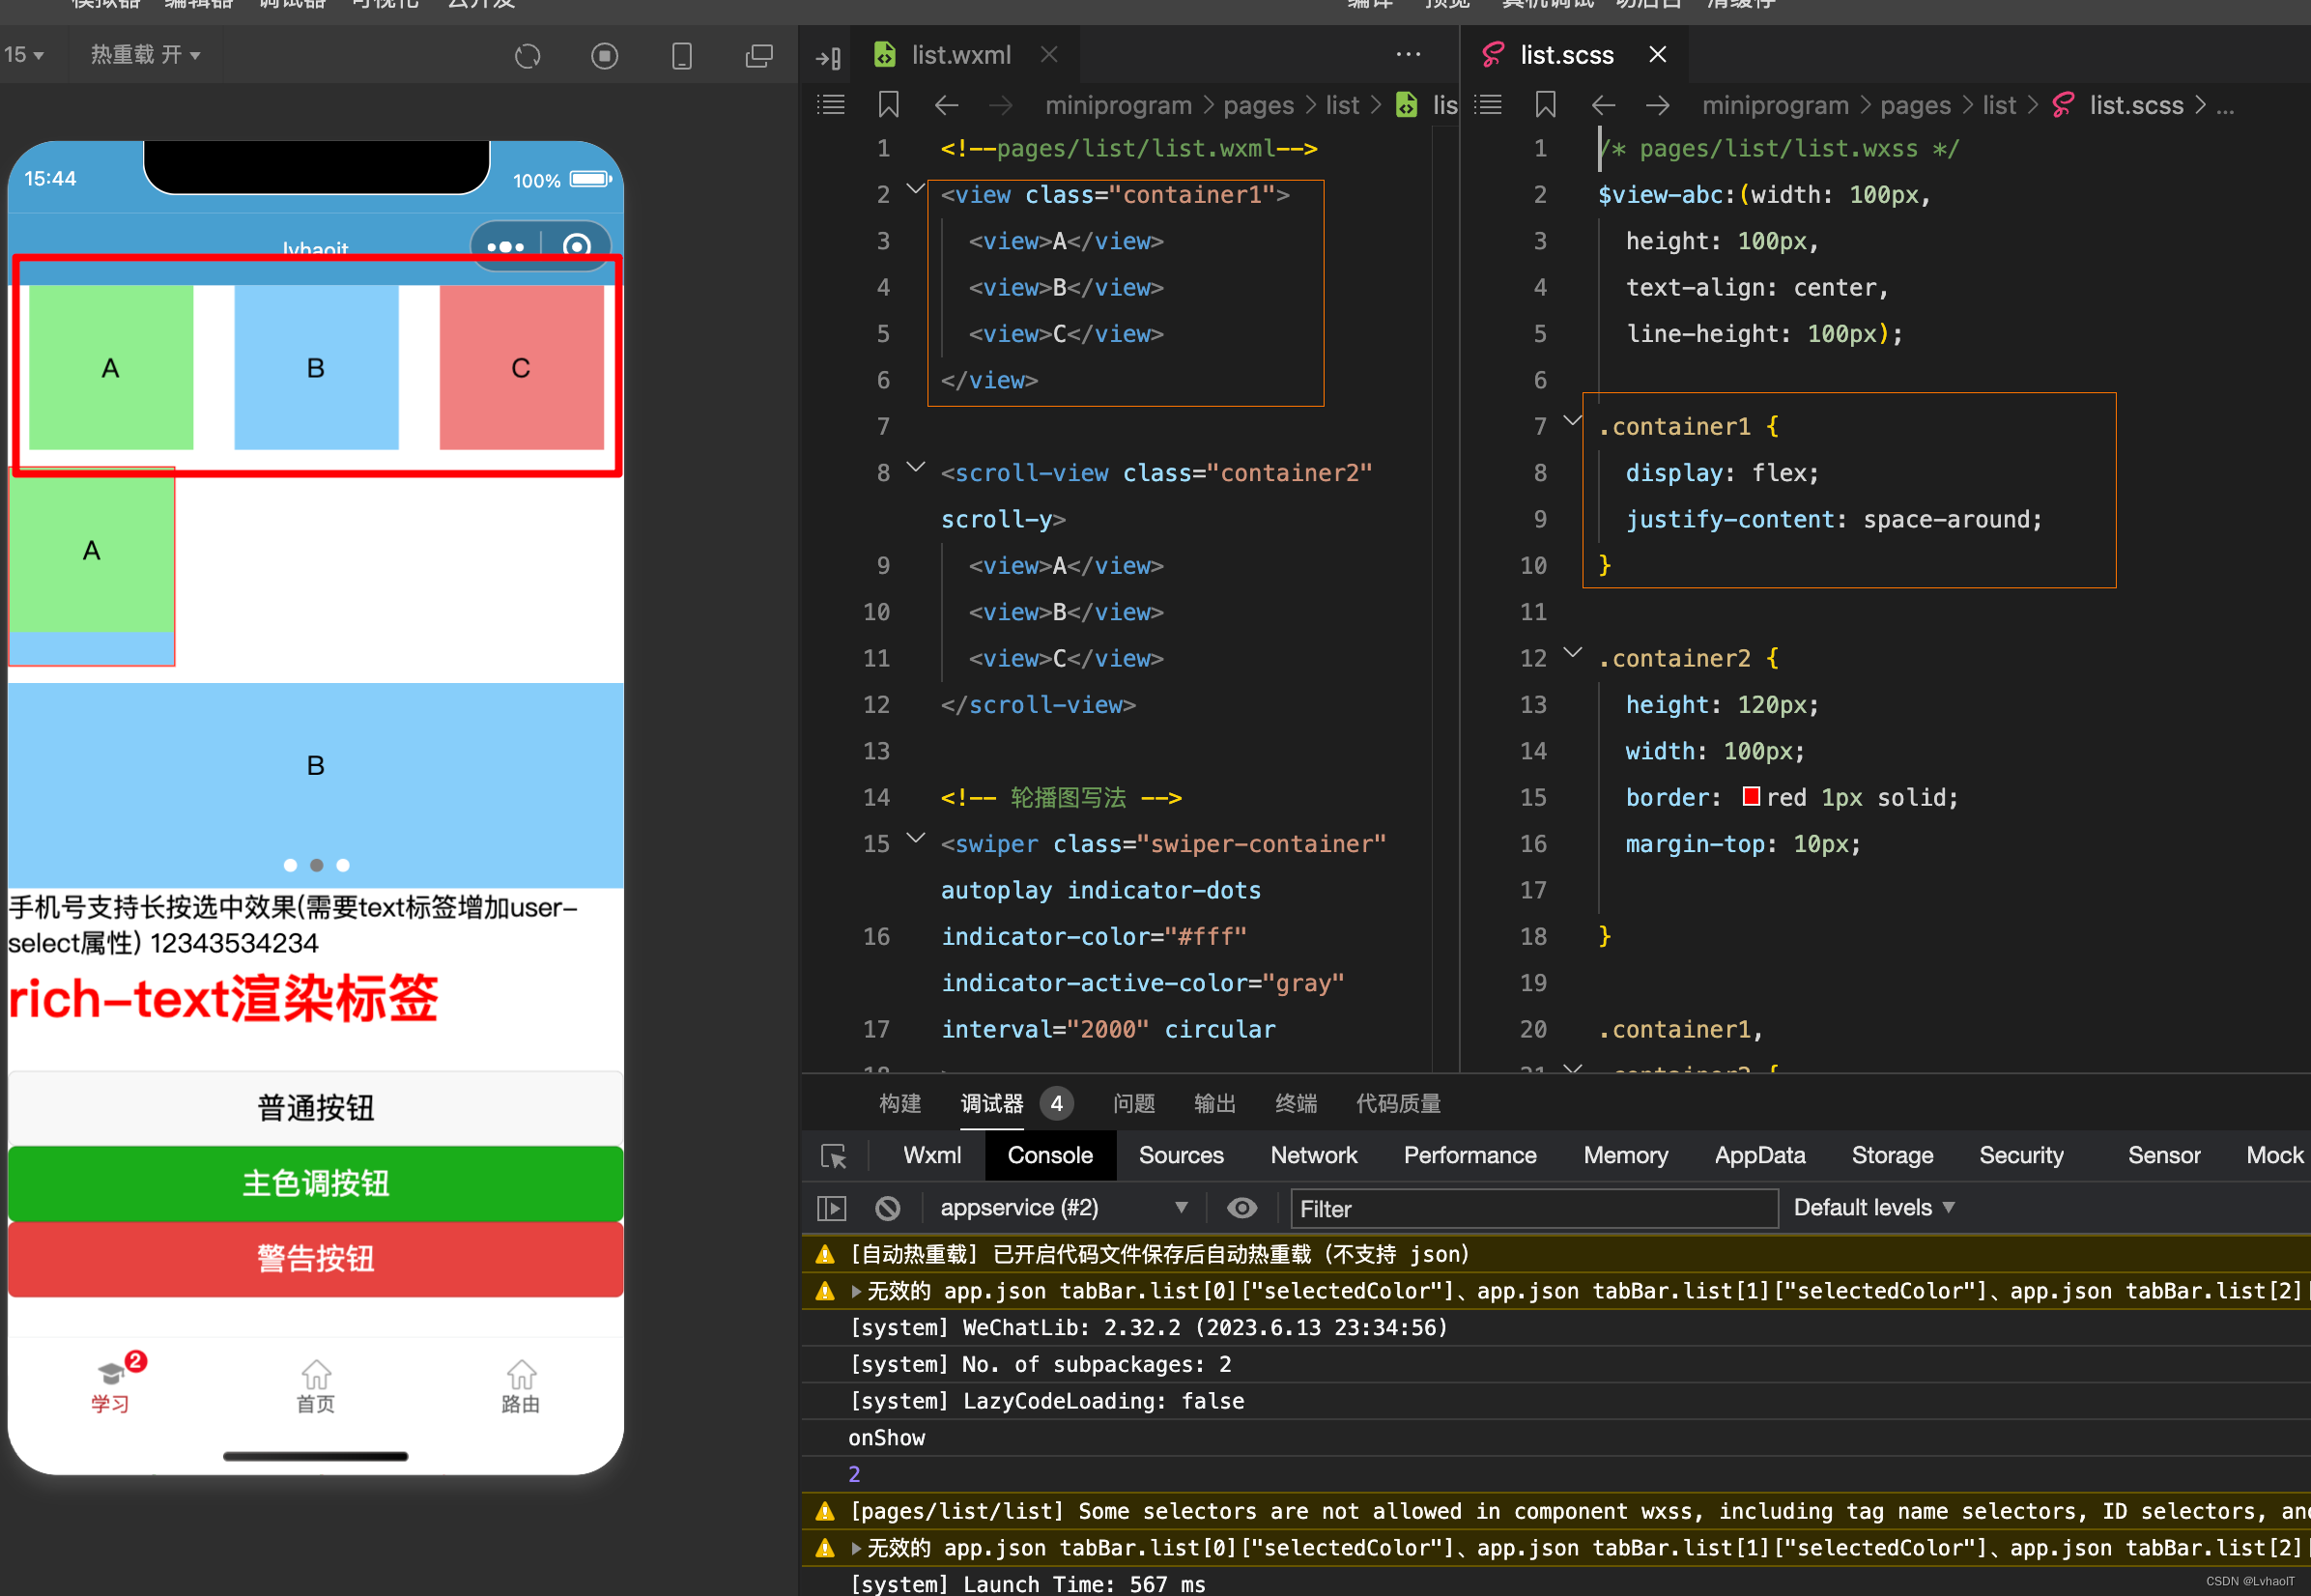Viewport: 2311px width, 1596px height.
Task: Collapse the .container1 CSS rule fold arrow
Action: point(1571,421)
